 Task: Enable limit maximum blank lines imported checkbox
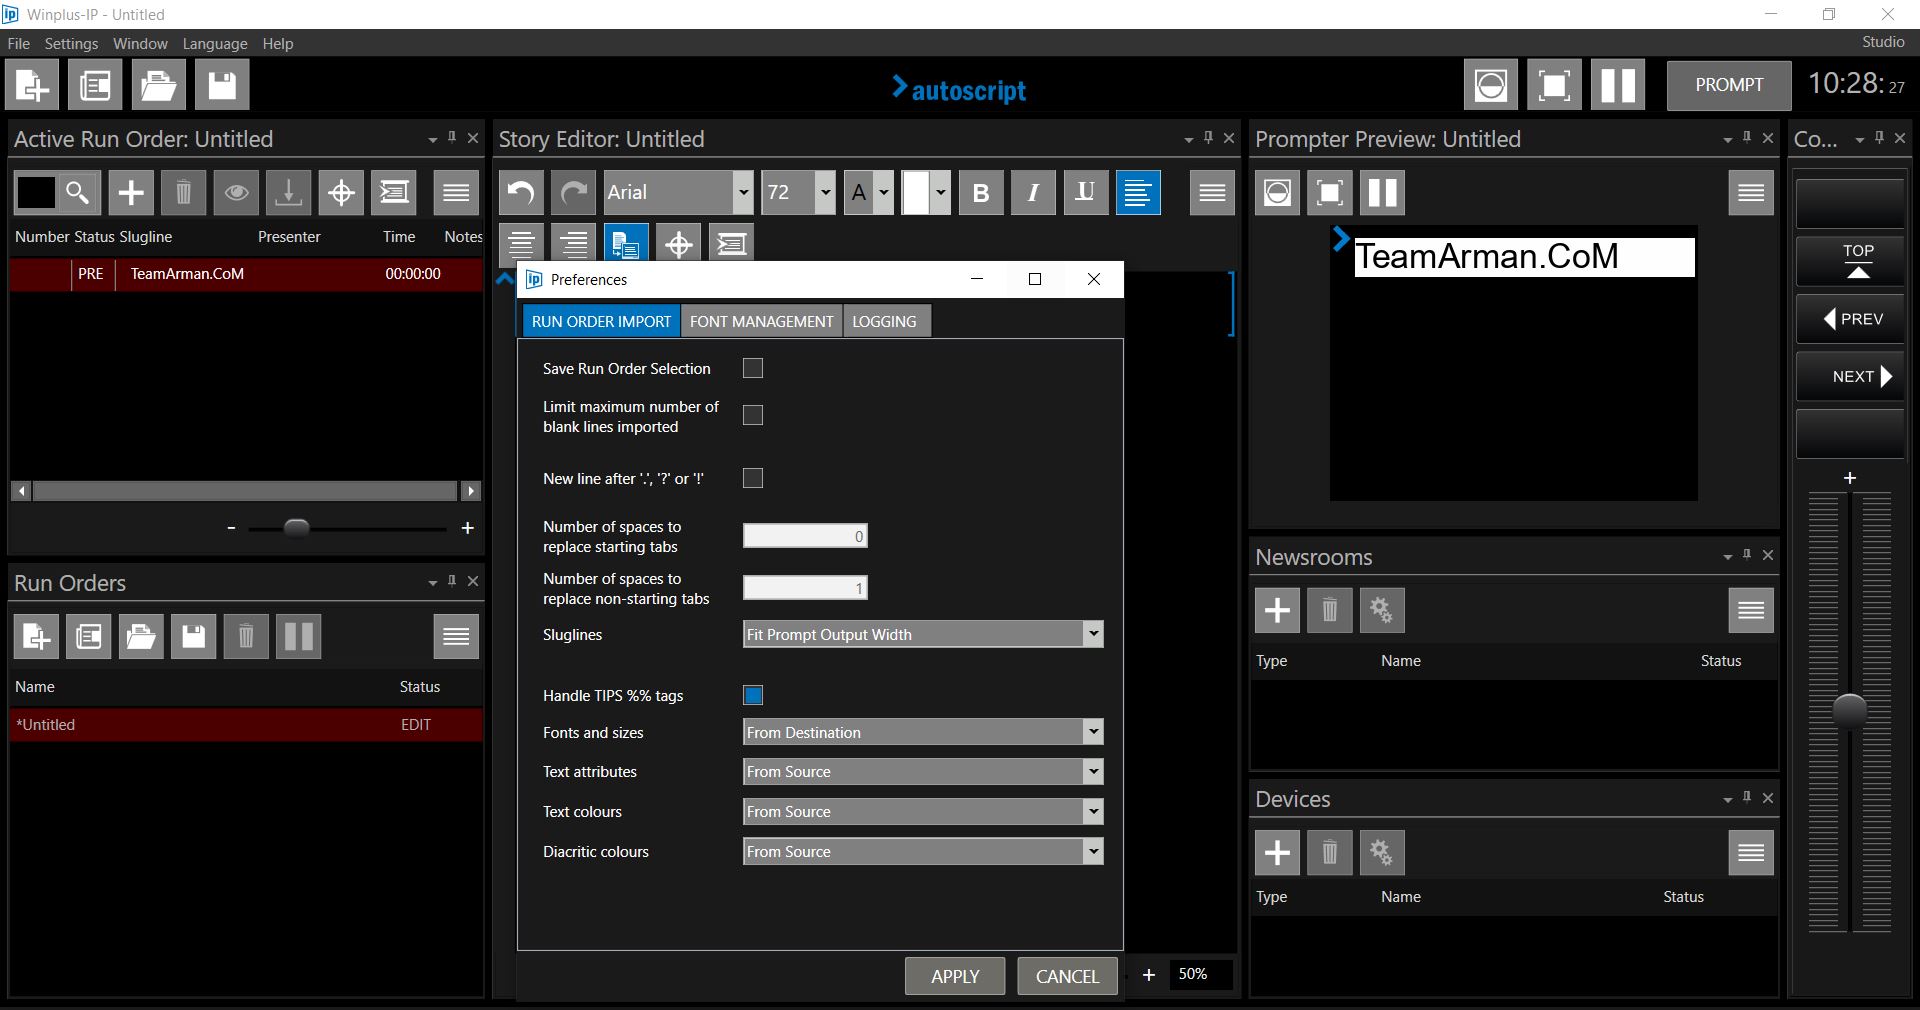click(753, 415)
